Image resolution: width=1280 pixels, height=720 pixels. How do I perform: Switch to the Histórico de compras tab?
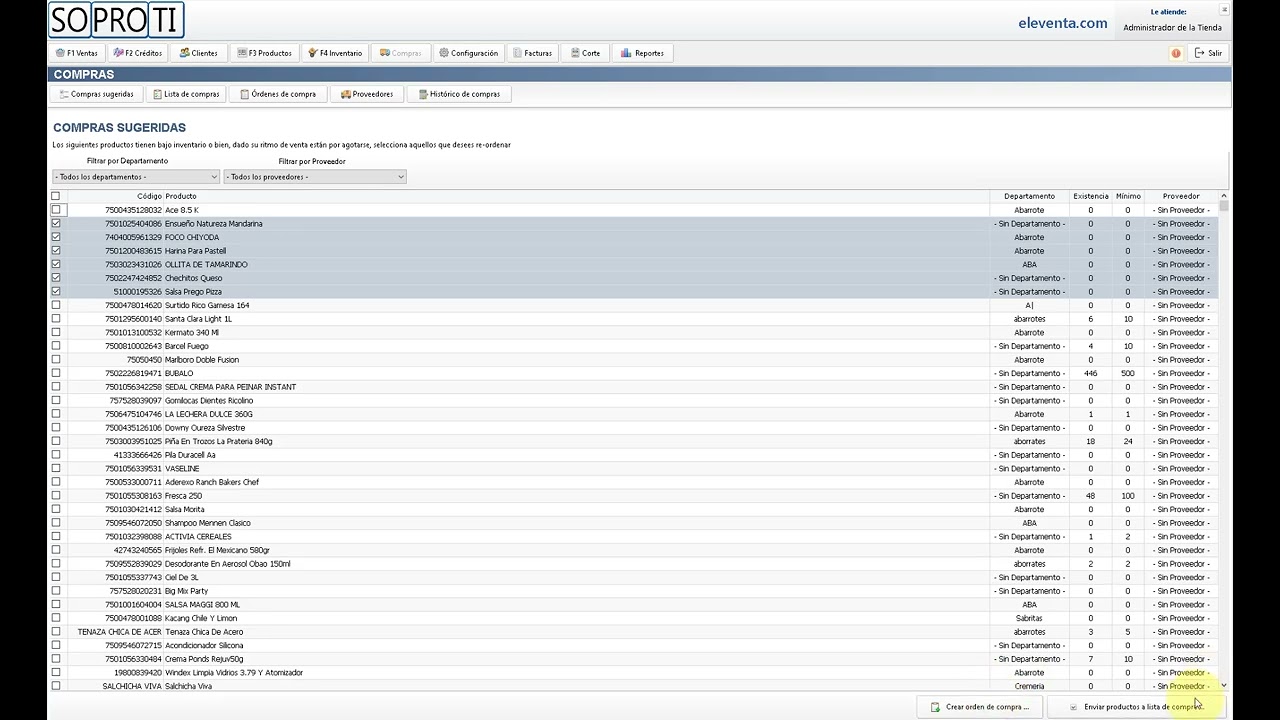(459, 94)
